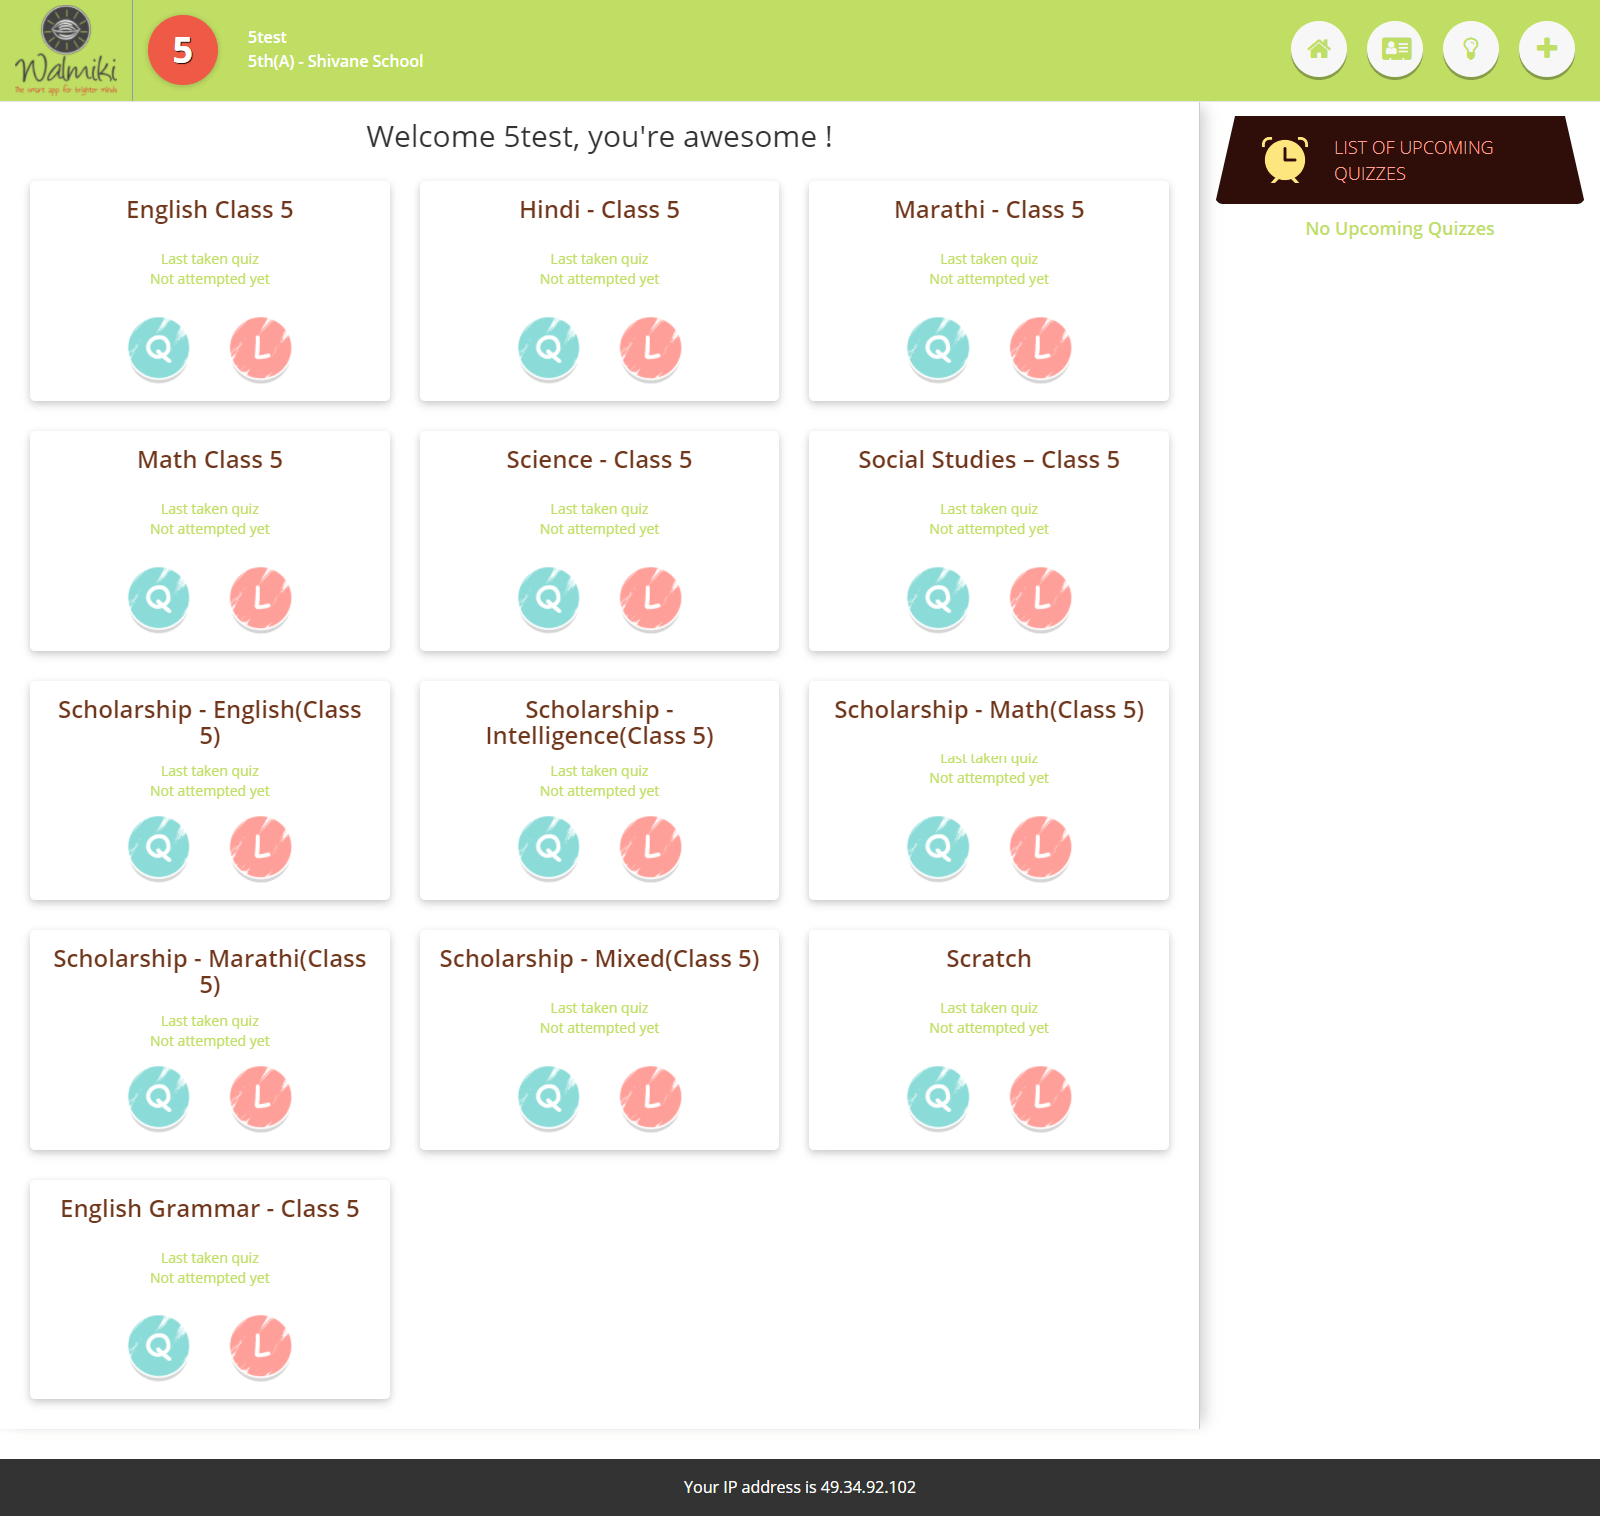Start quiz Q for Hindi - Class 5

coord(549,348)
